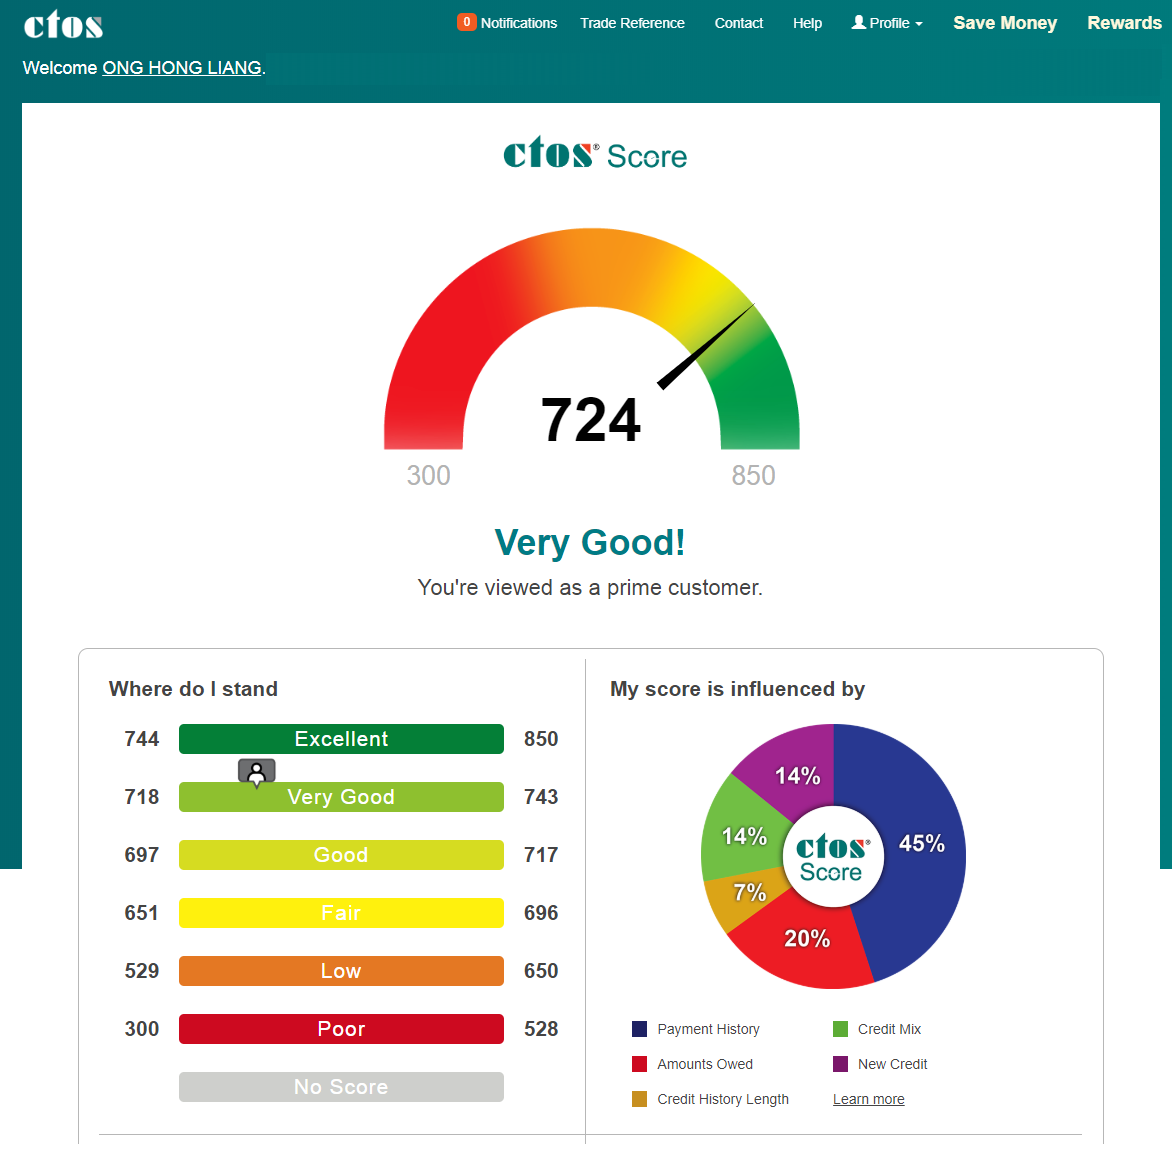The height and width of the screenshot is (1168, 1172).
Task: Open the Profile dropdown menu
Action: pos(887,23)
